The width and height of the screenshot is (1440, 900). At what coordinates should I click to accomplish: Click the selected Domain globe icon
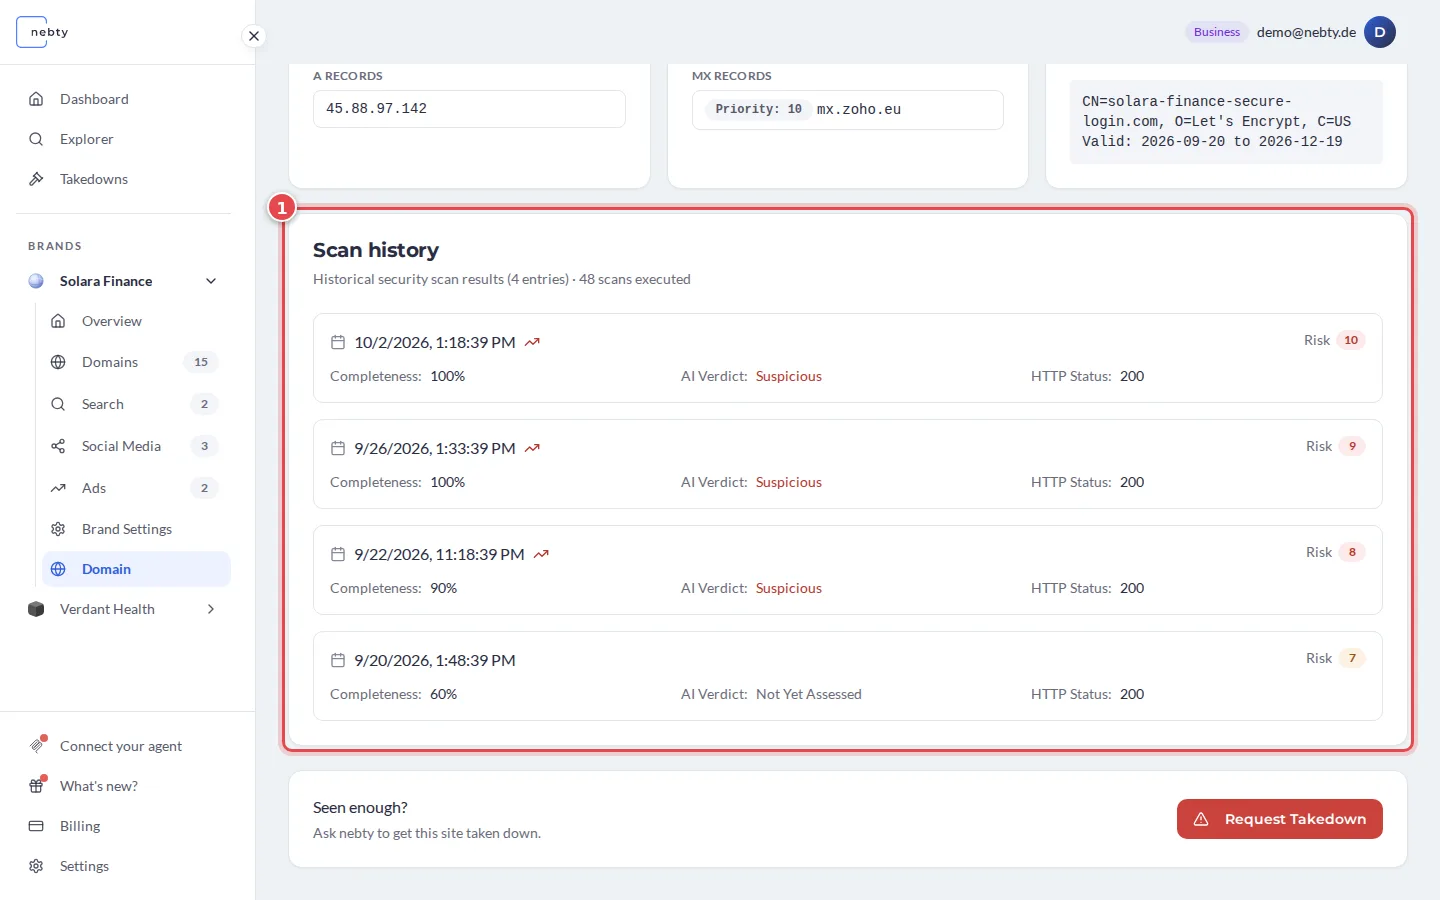click(58, 569)
